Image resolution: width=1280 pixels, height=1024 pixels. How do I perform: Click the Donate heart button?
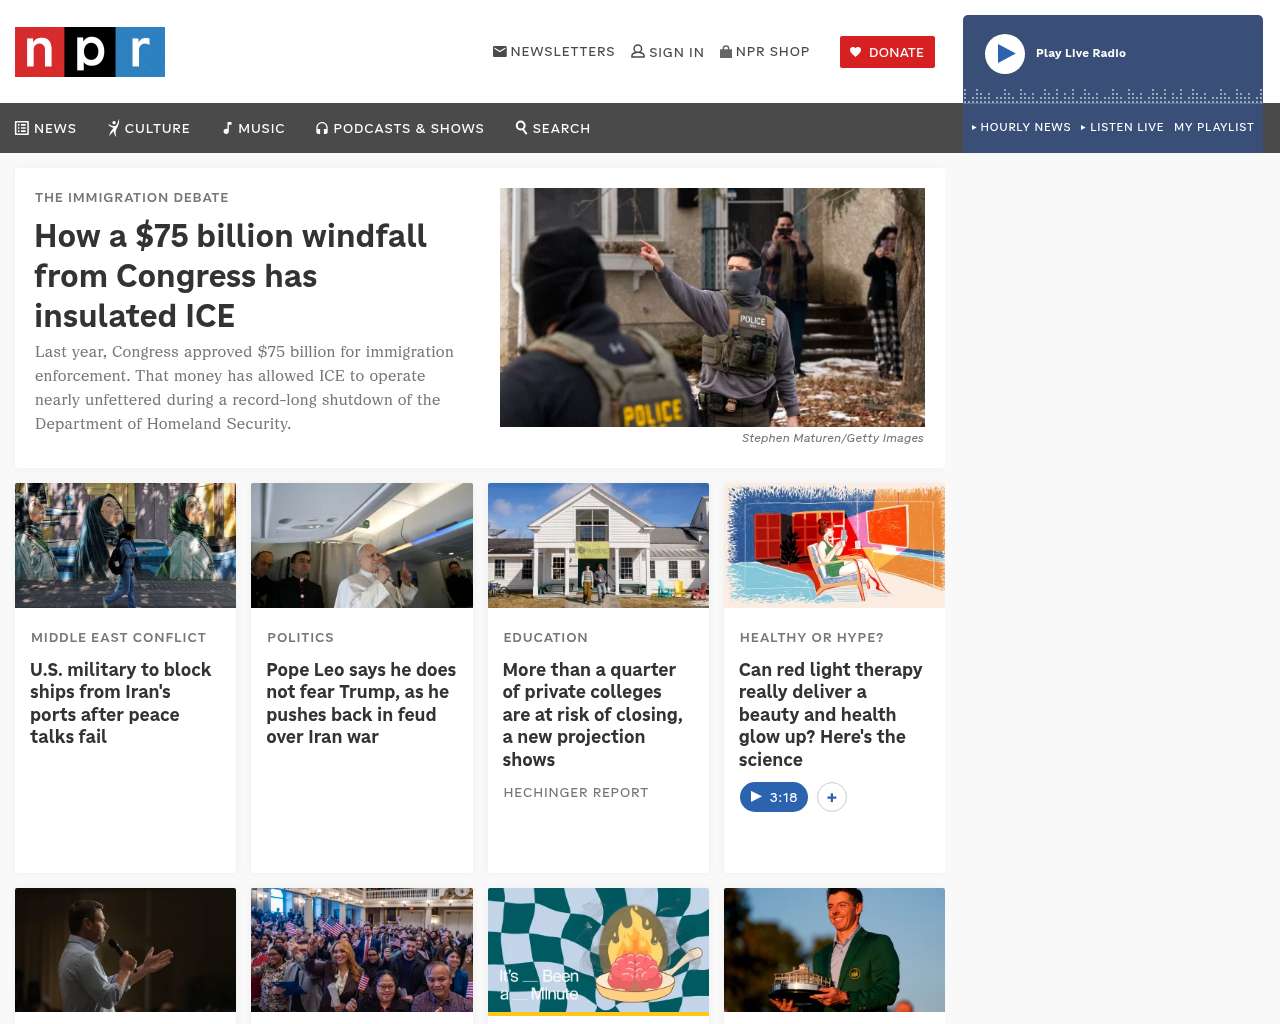tap(887, 52)
